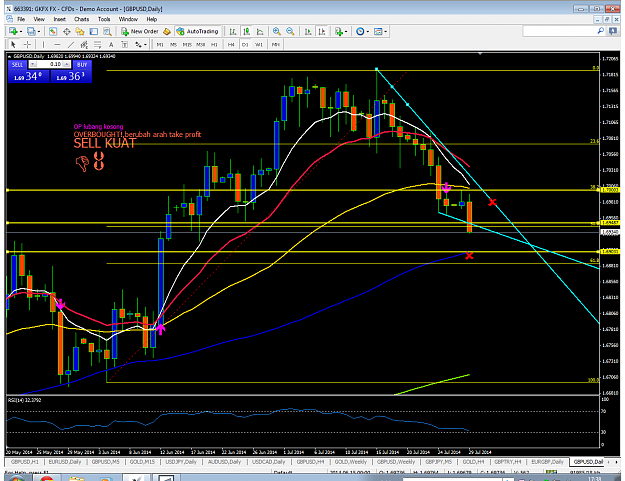625x481 pixels.
Task: Increase lot volume with right stepper arrow
Action: (x=67, y=65)
